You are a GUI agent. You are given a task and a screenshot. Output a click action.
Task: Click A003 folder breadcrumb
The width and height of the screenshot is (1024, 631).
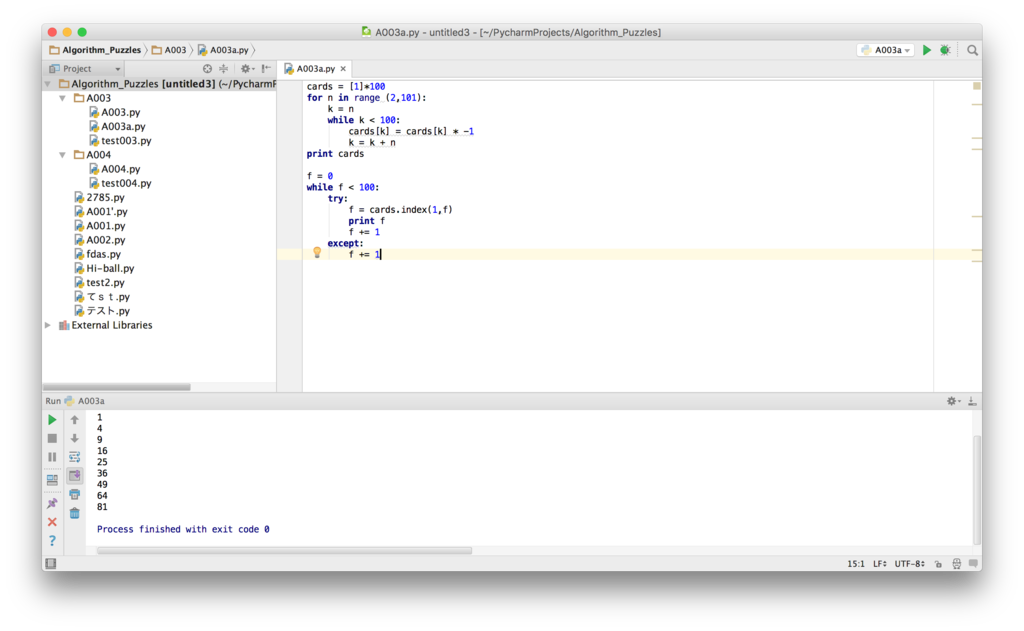(169, 50)
